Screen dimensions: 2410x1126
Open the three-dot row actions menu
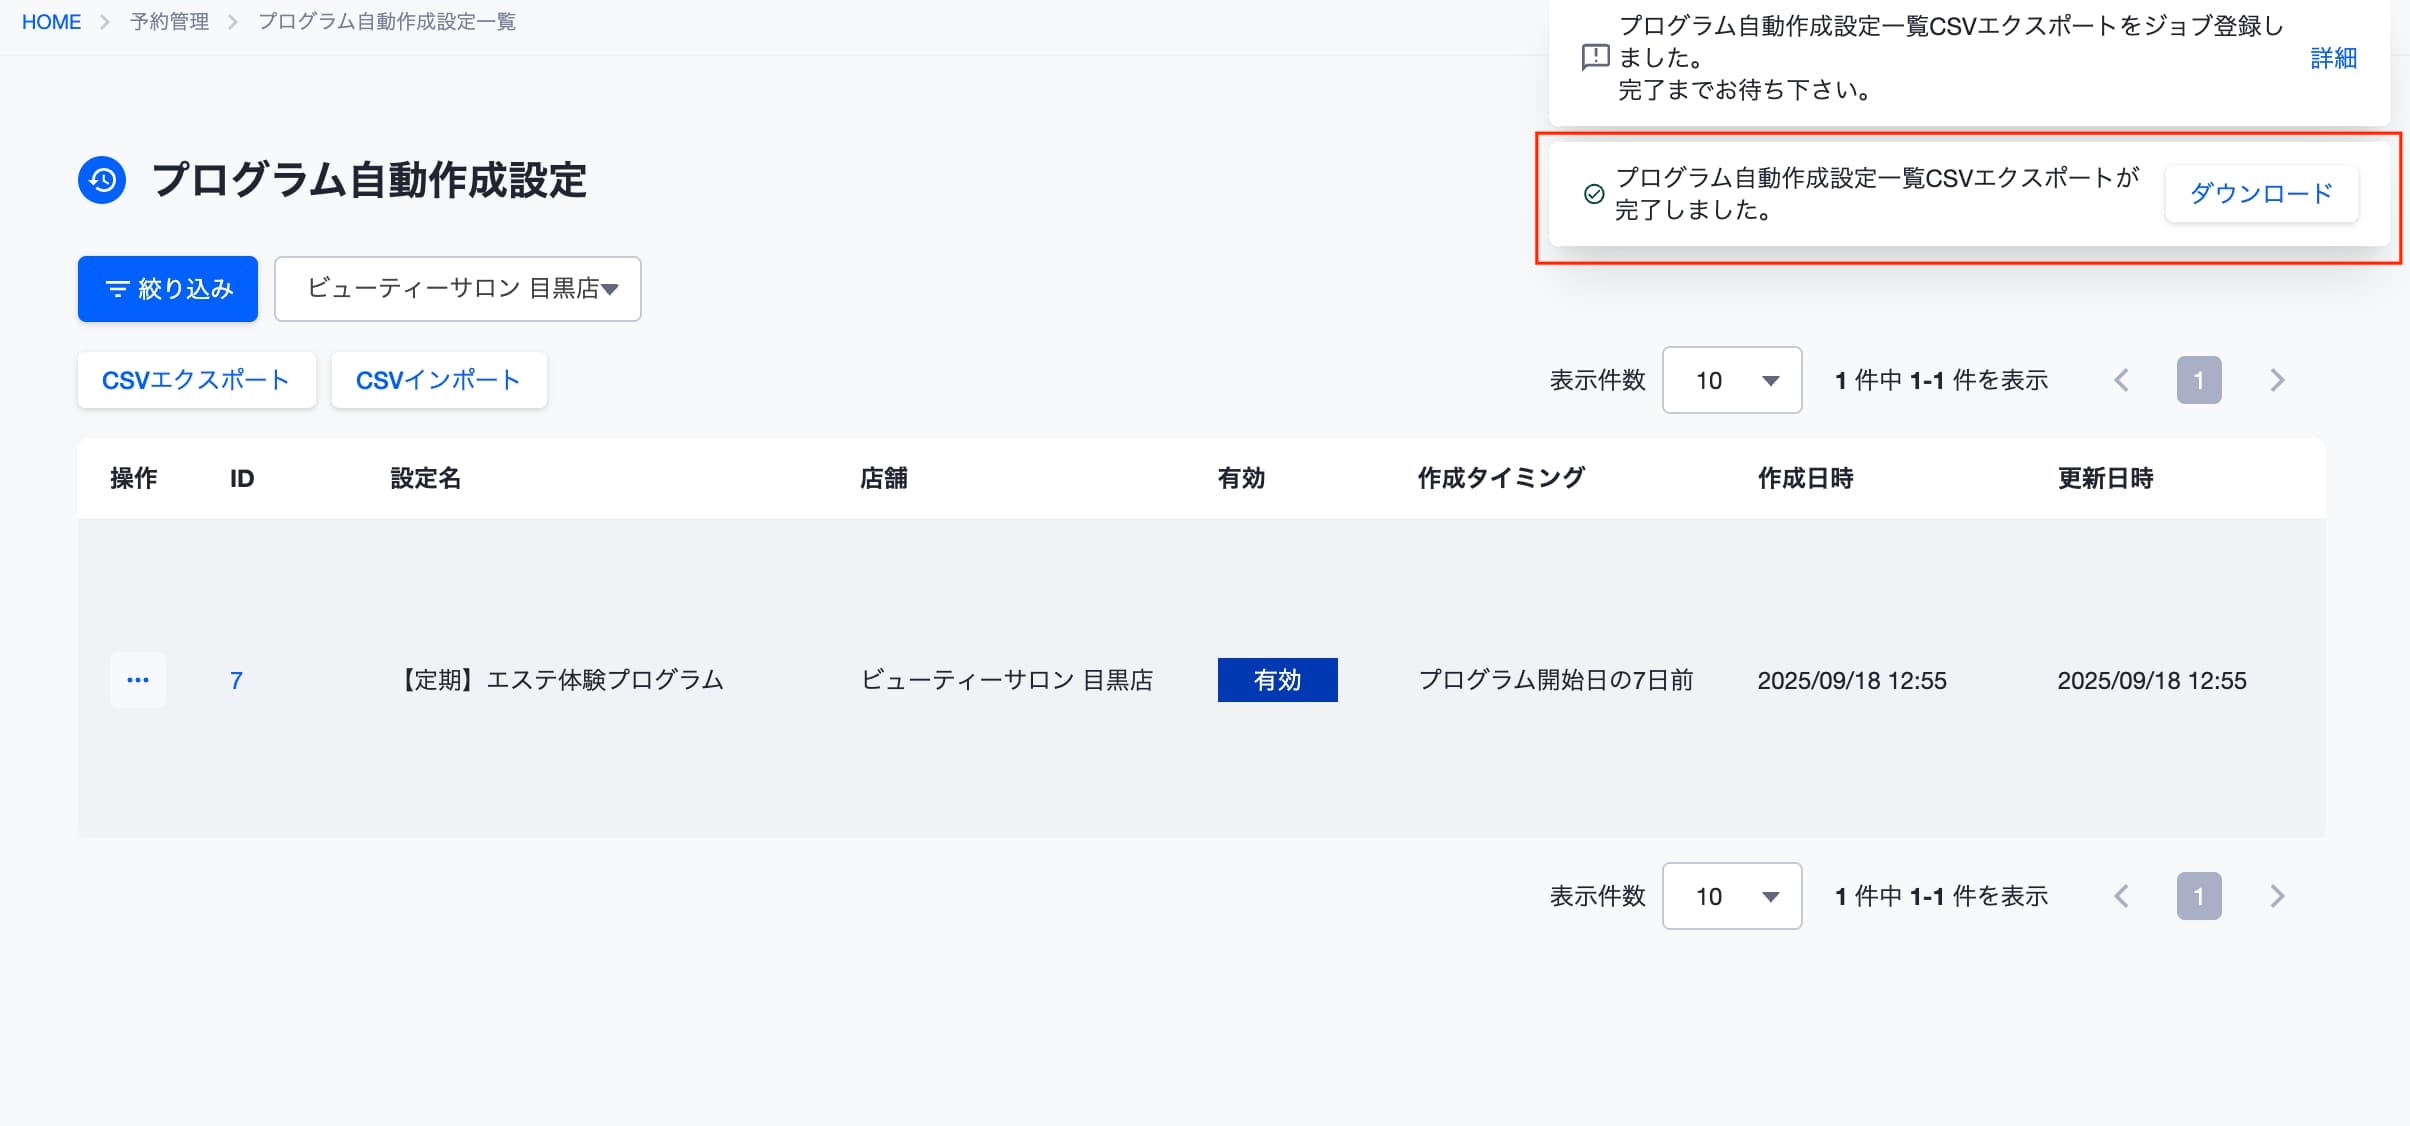(x=138, y=680)
